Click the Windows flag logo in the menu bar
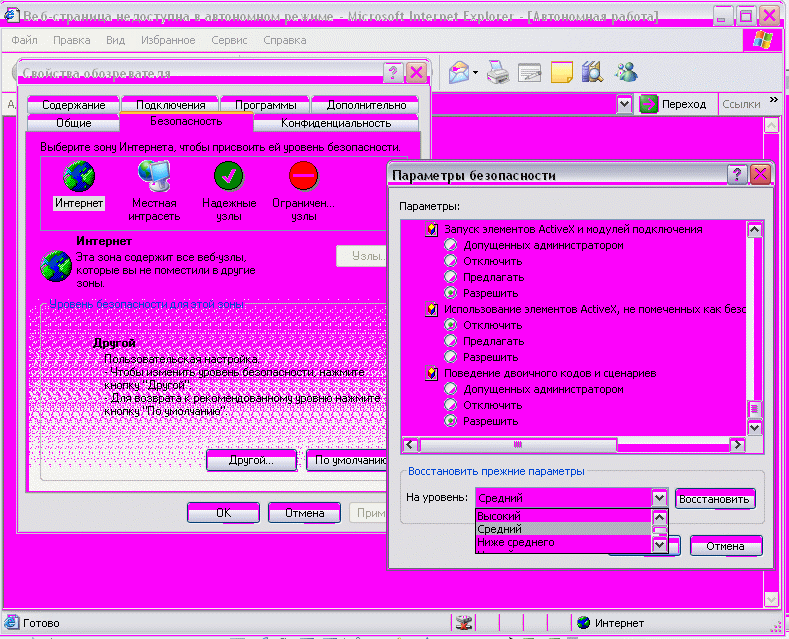This screenshot has width=789, height=639. (x=762, y=40)
